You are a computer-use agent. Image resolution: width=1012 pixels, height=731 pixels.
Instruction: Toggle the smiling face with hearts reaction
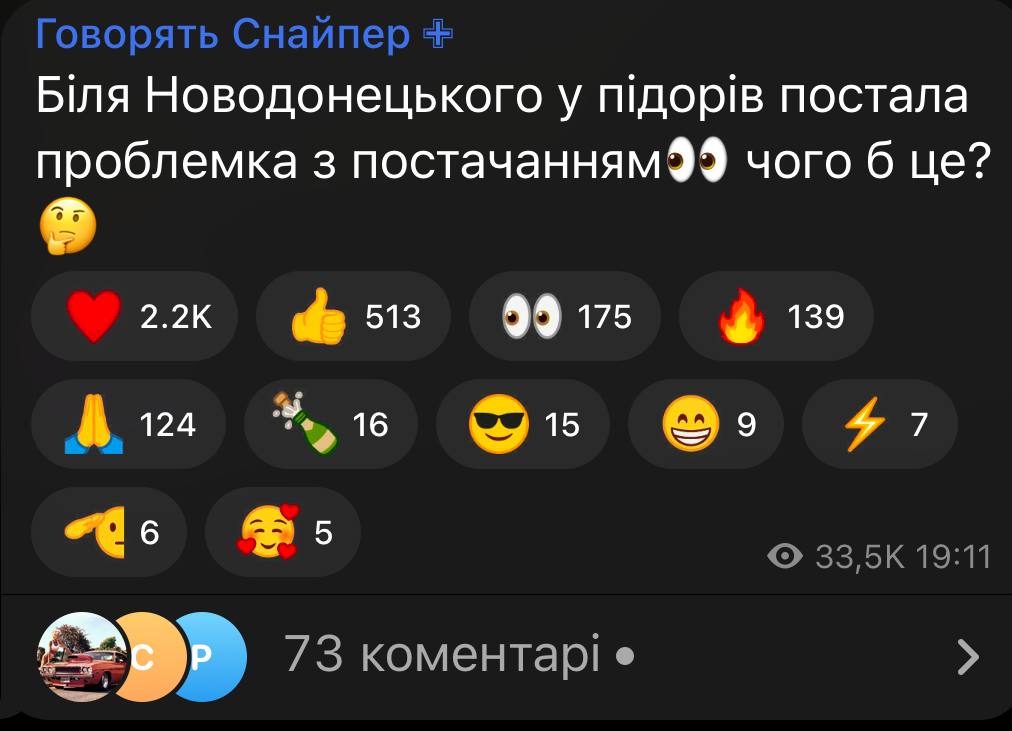tap(283, 532)
